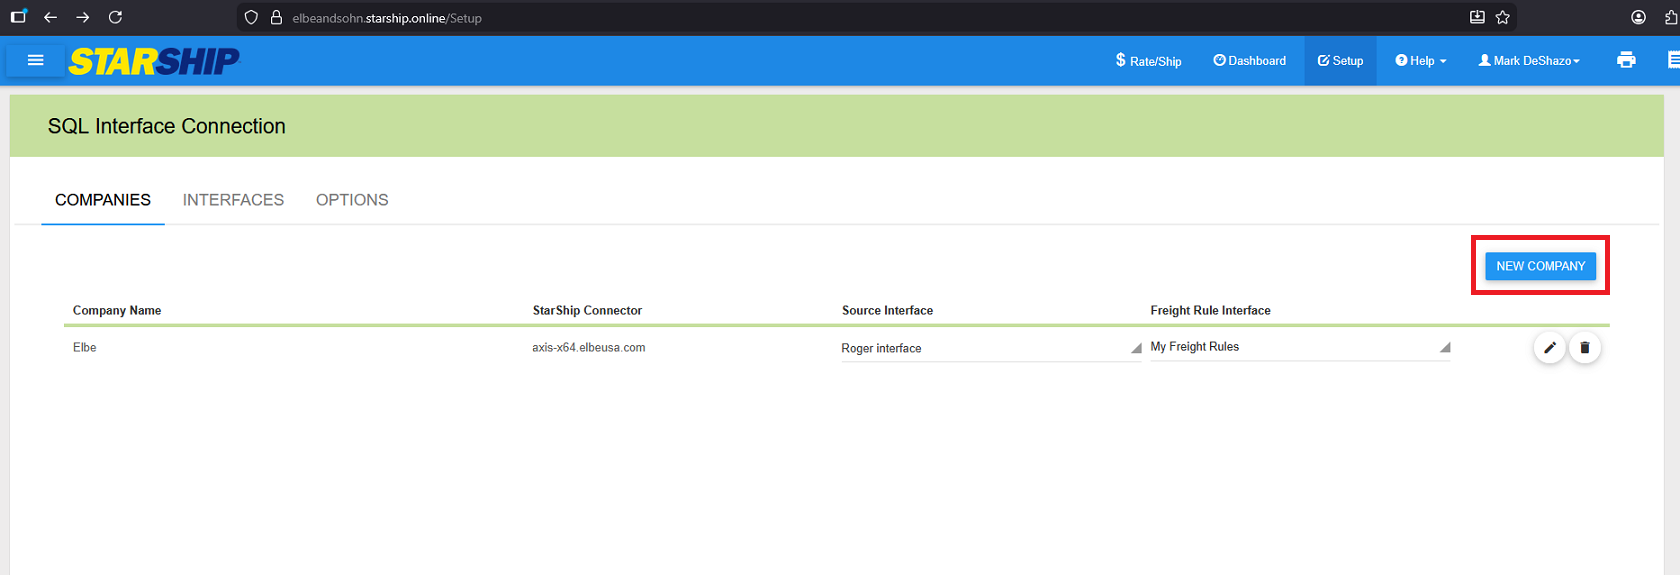
Task: Open the browser account profile icon
Action: [x=1638, y=17]
